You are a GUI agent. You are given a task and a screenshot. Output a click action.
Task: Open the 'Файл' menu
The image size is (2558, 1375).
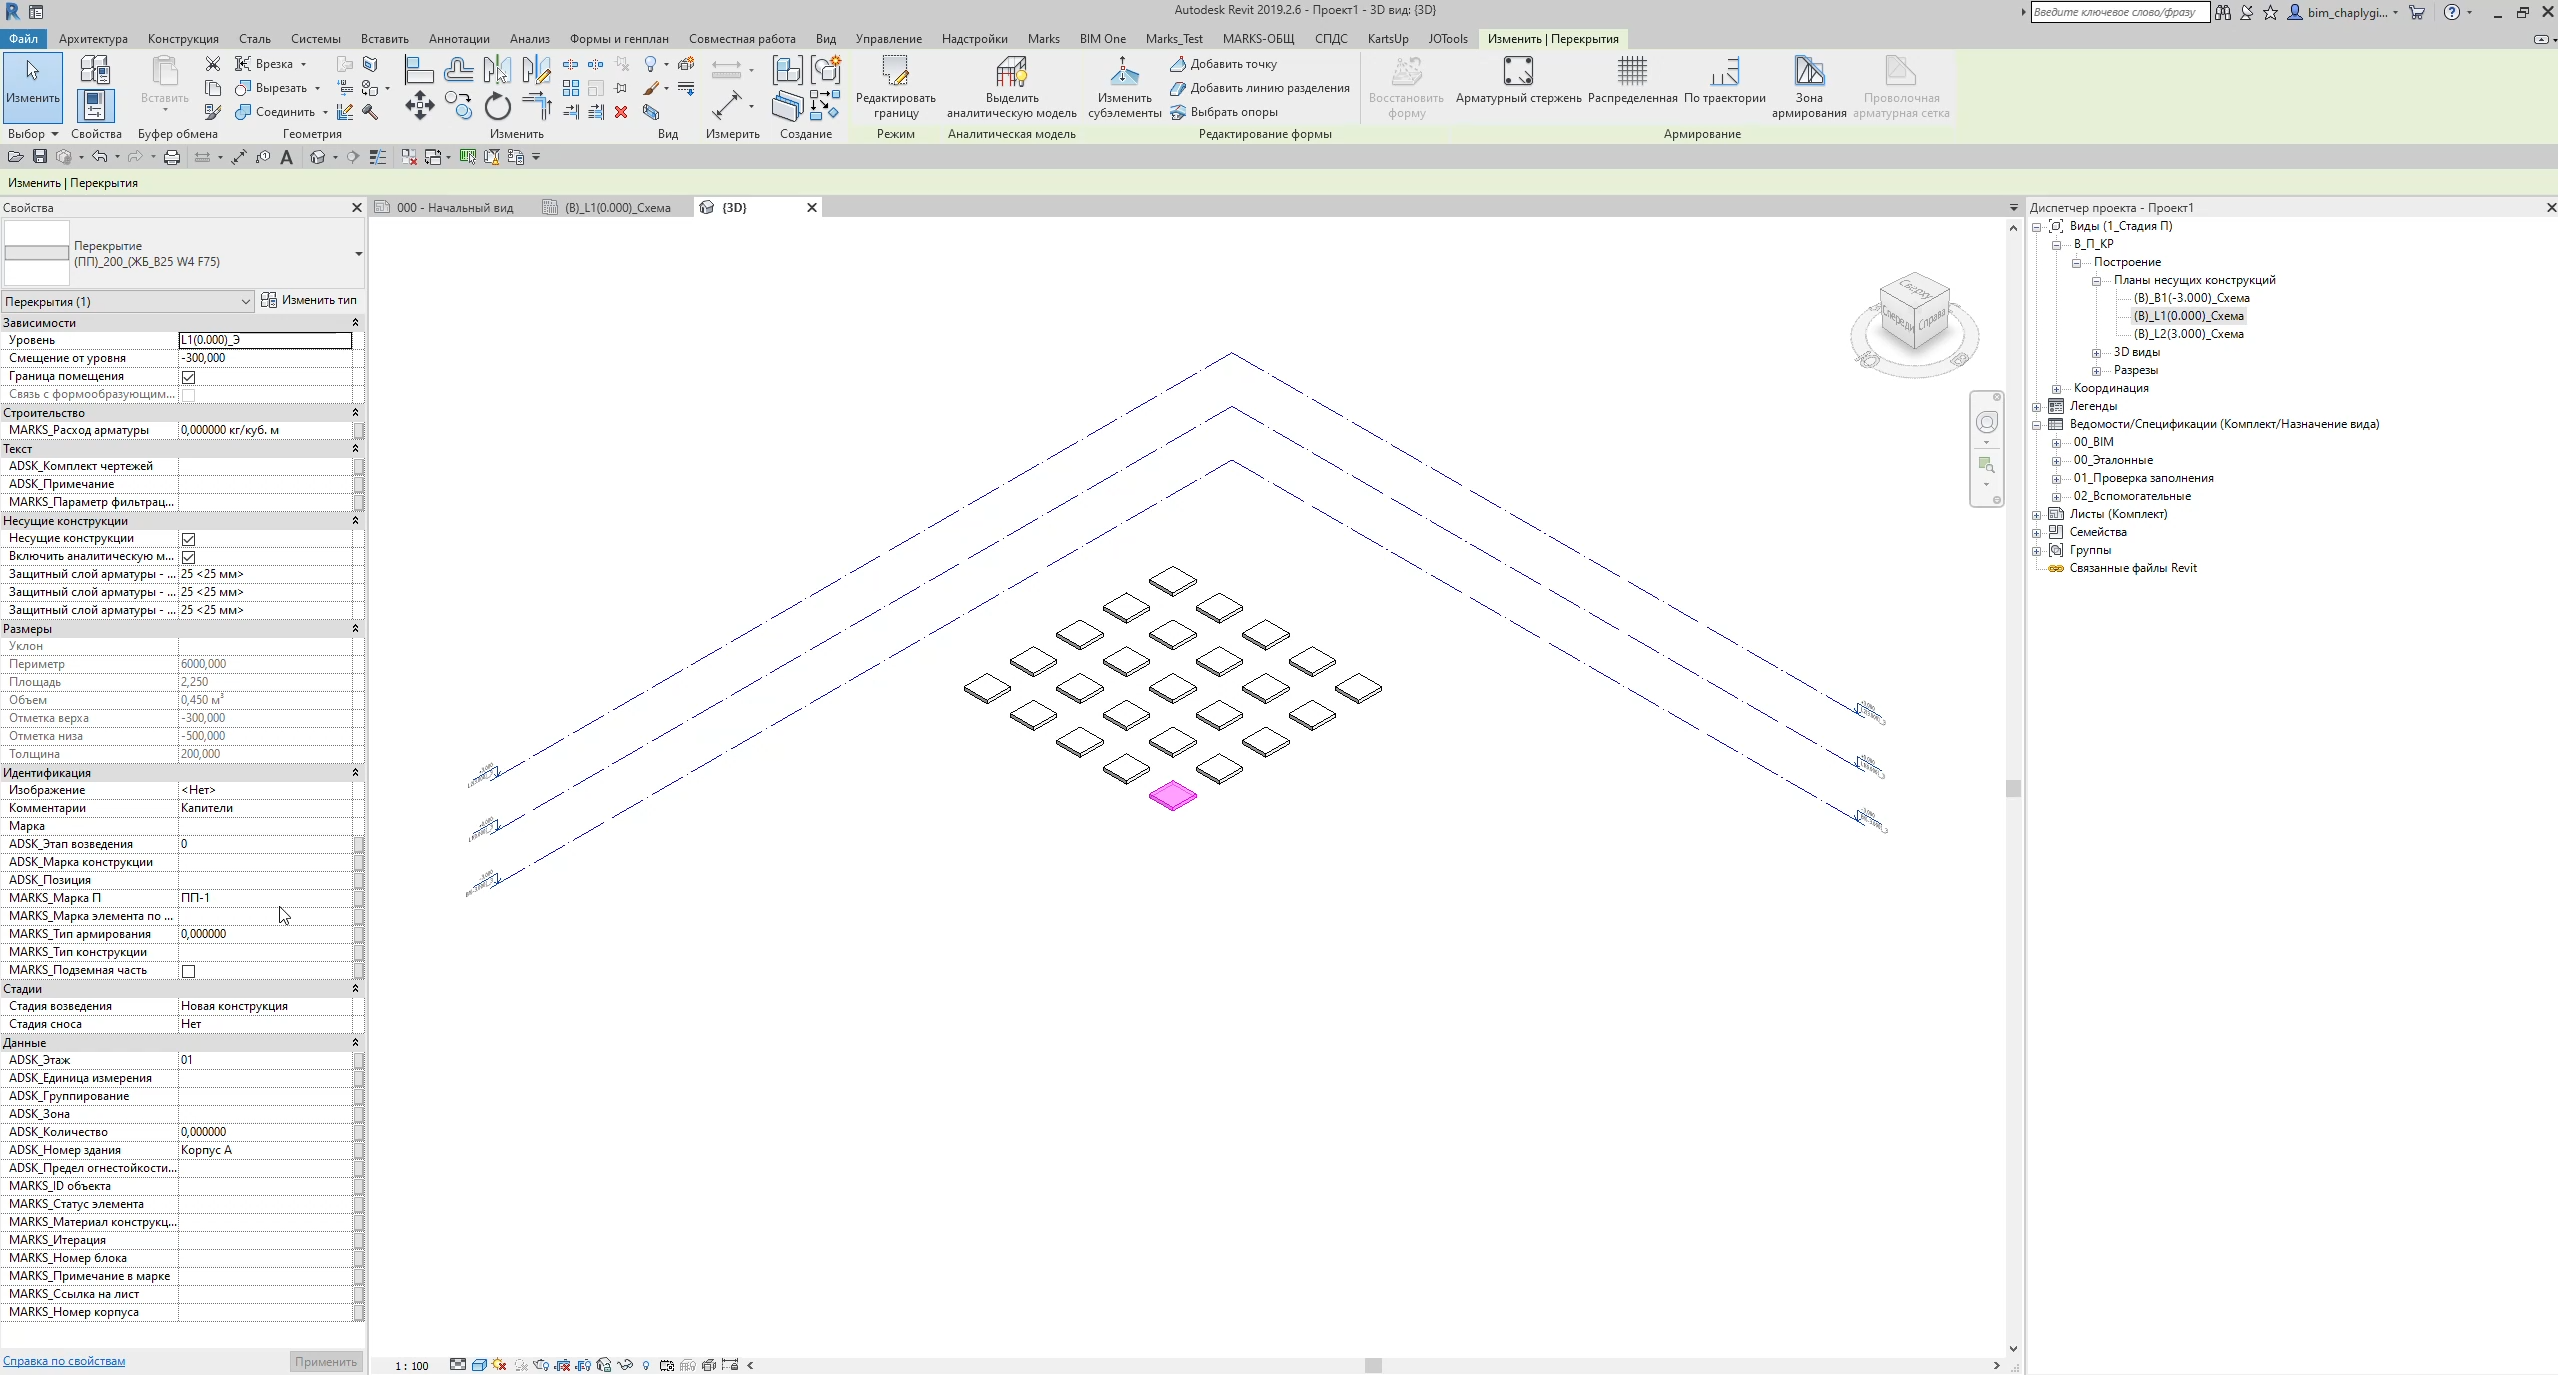coord(23,39)
